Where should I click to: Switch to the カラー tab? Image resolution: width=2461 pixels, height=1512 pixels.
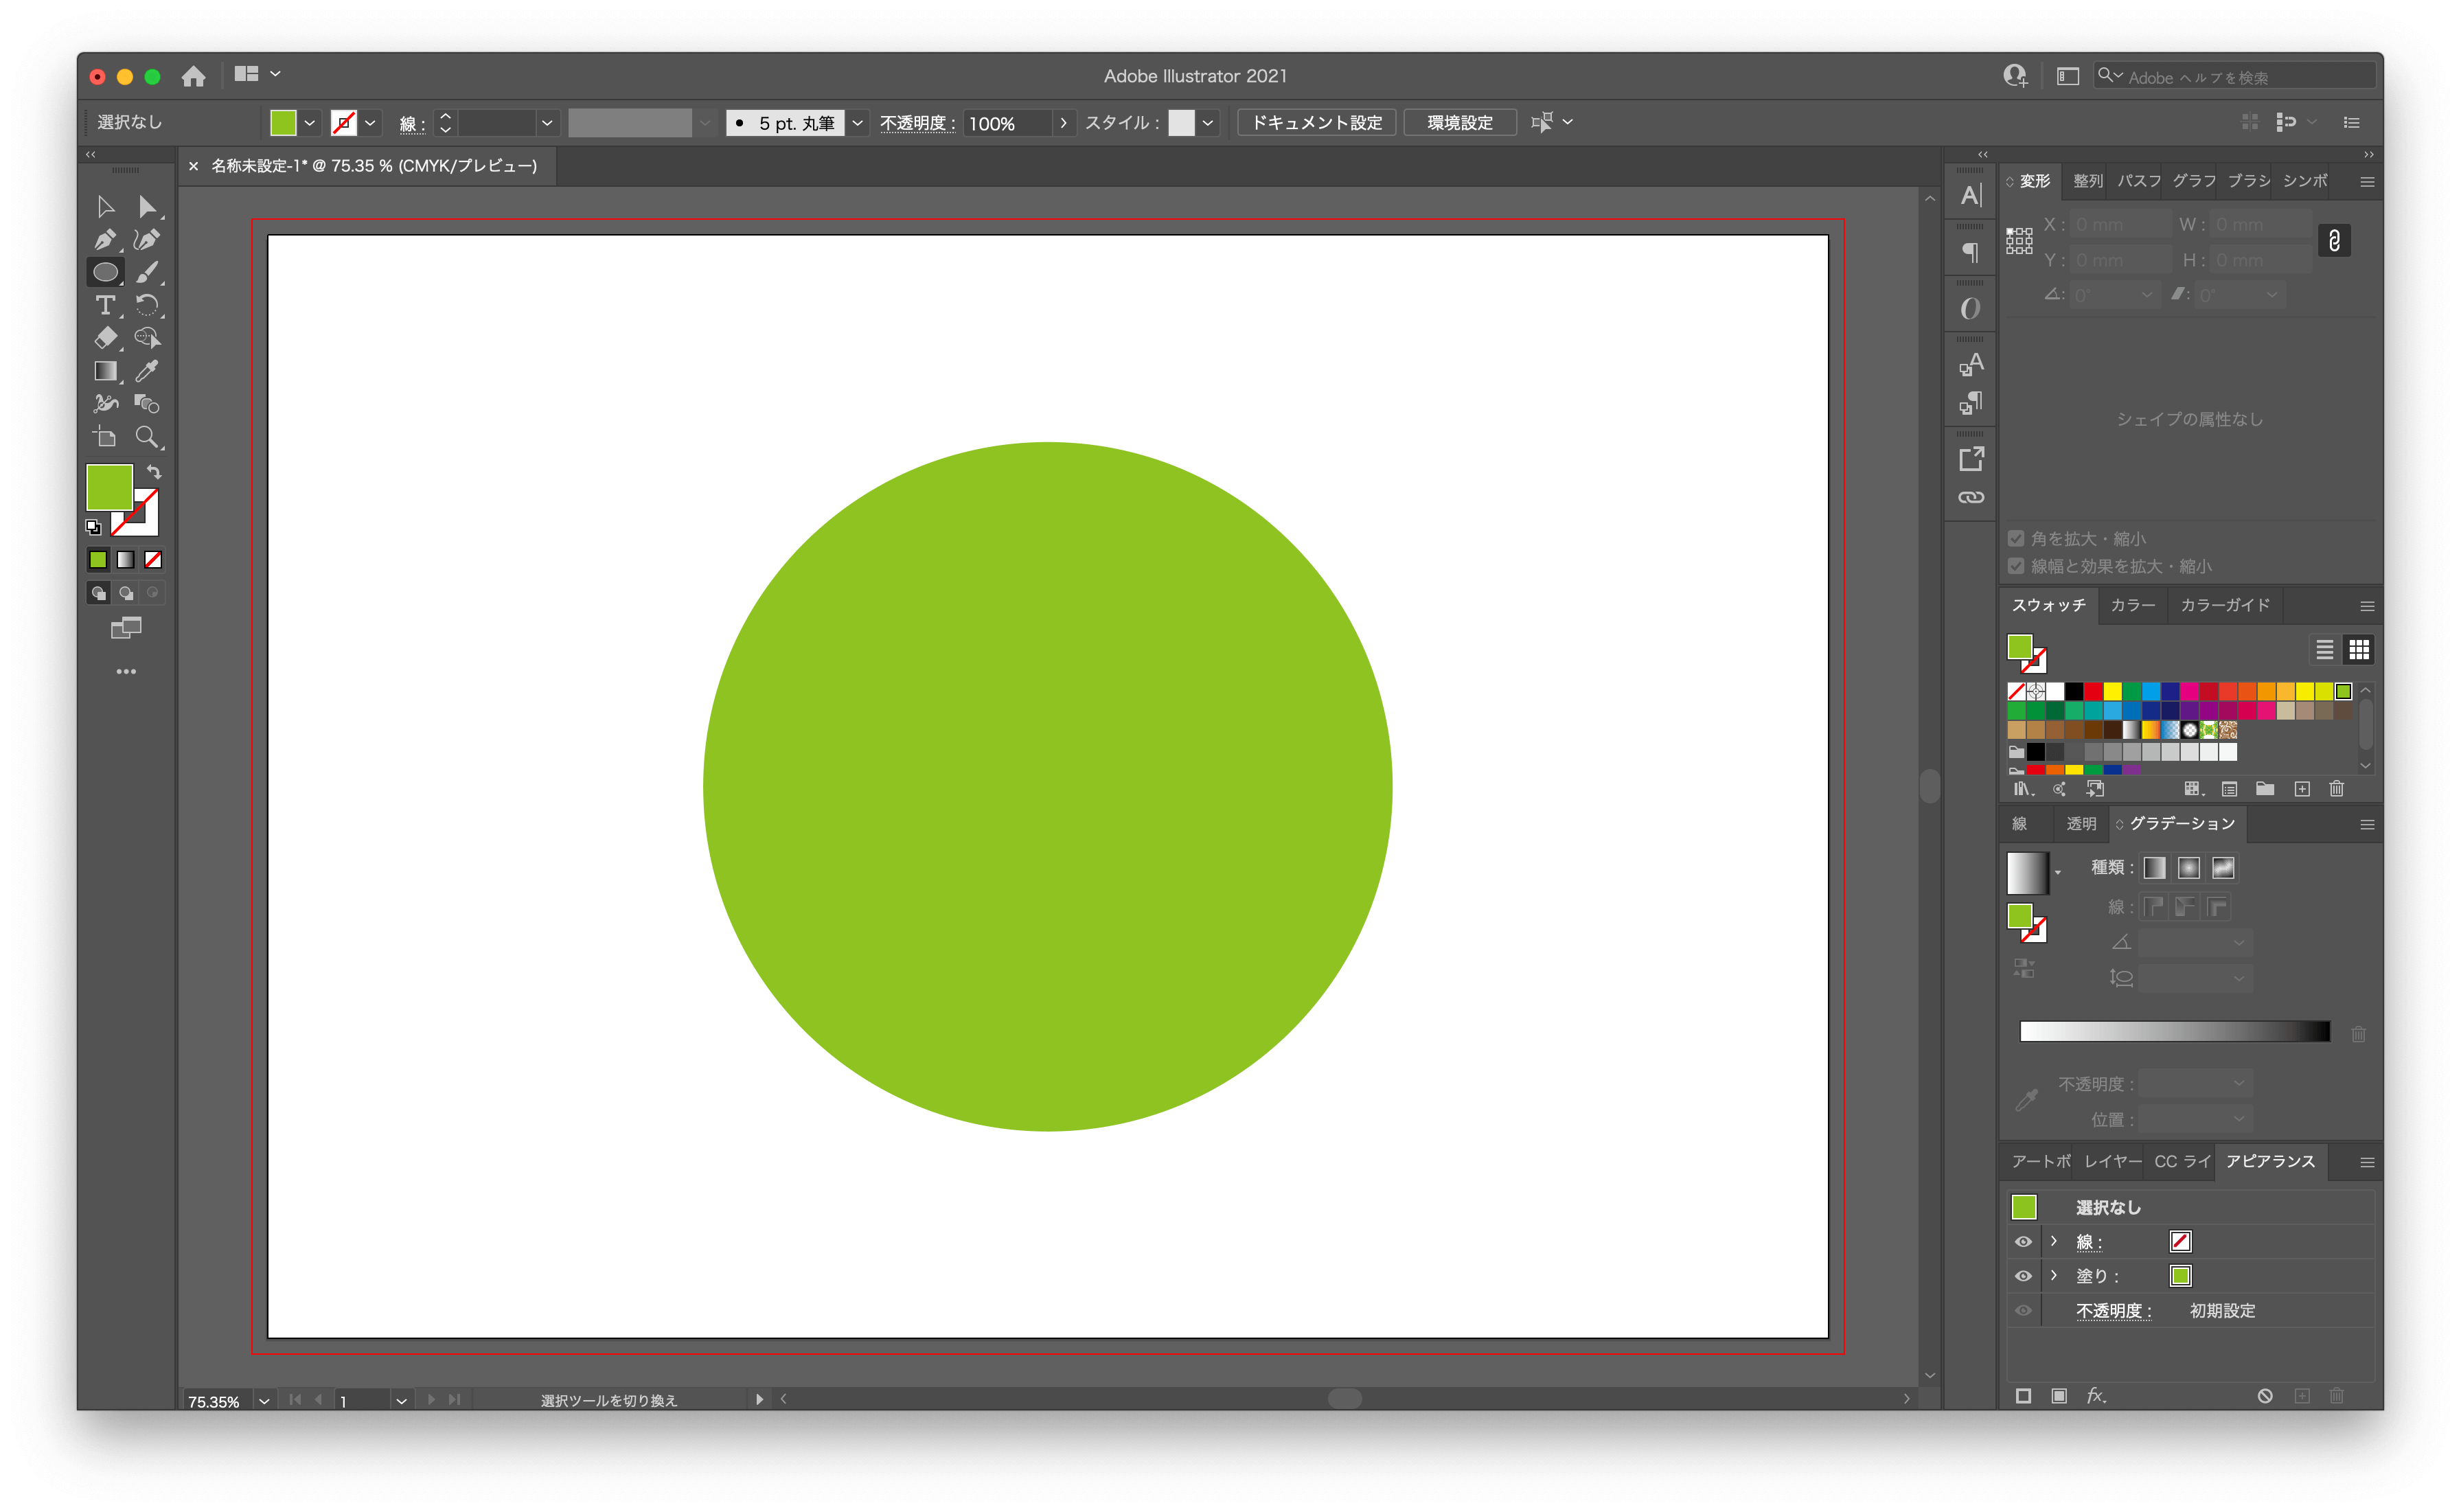2132,605
